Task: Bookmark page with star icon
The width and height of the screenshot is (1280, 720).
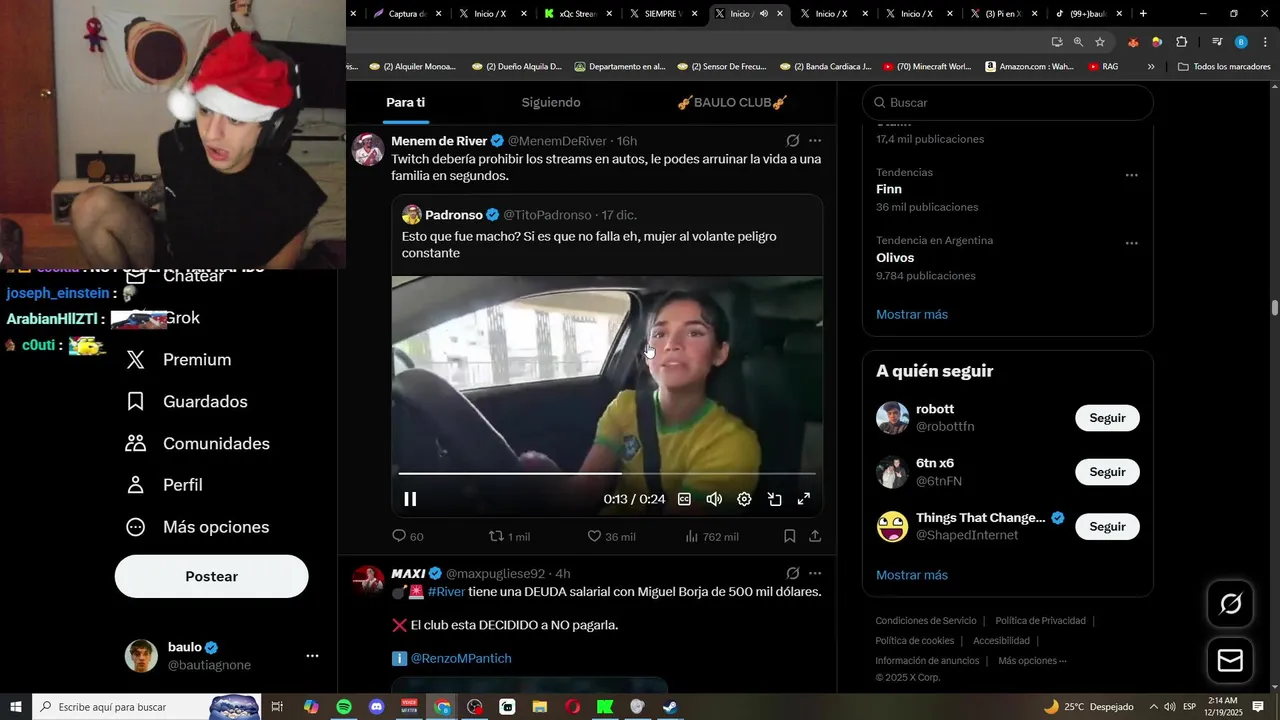Action: [x=1100, y=42]
